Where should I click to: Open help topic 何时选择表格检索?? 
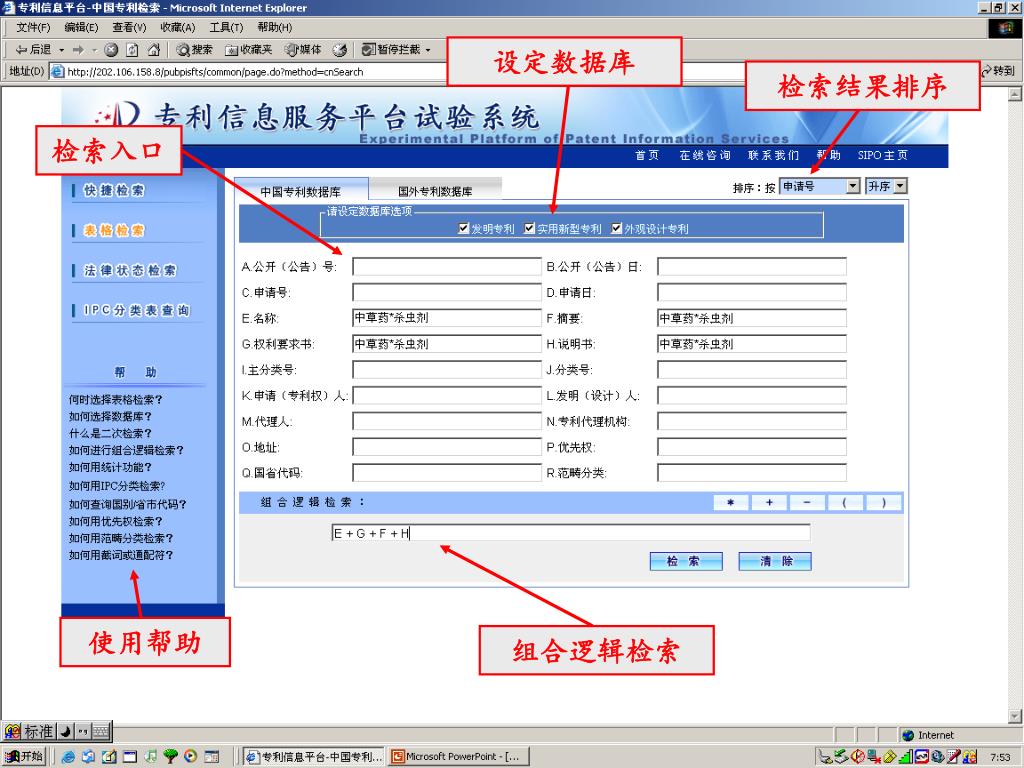(x=116, y=400)
